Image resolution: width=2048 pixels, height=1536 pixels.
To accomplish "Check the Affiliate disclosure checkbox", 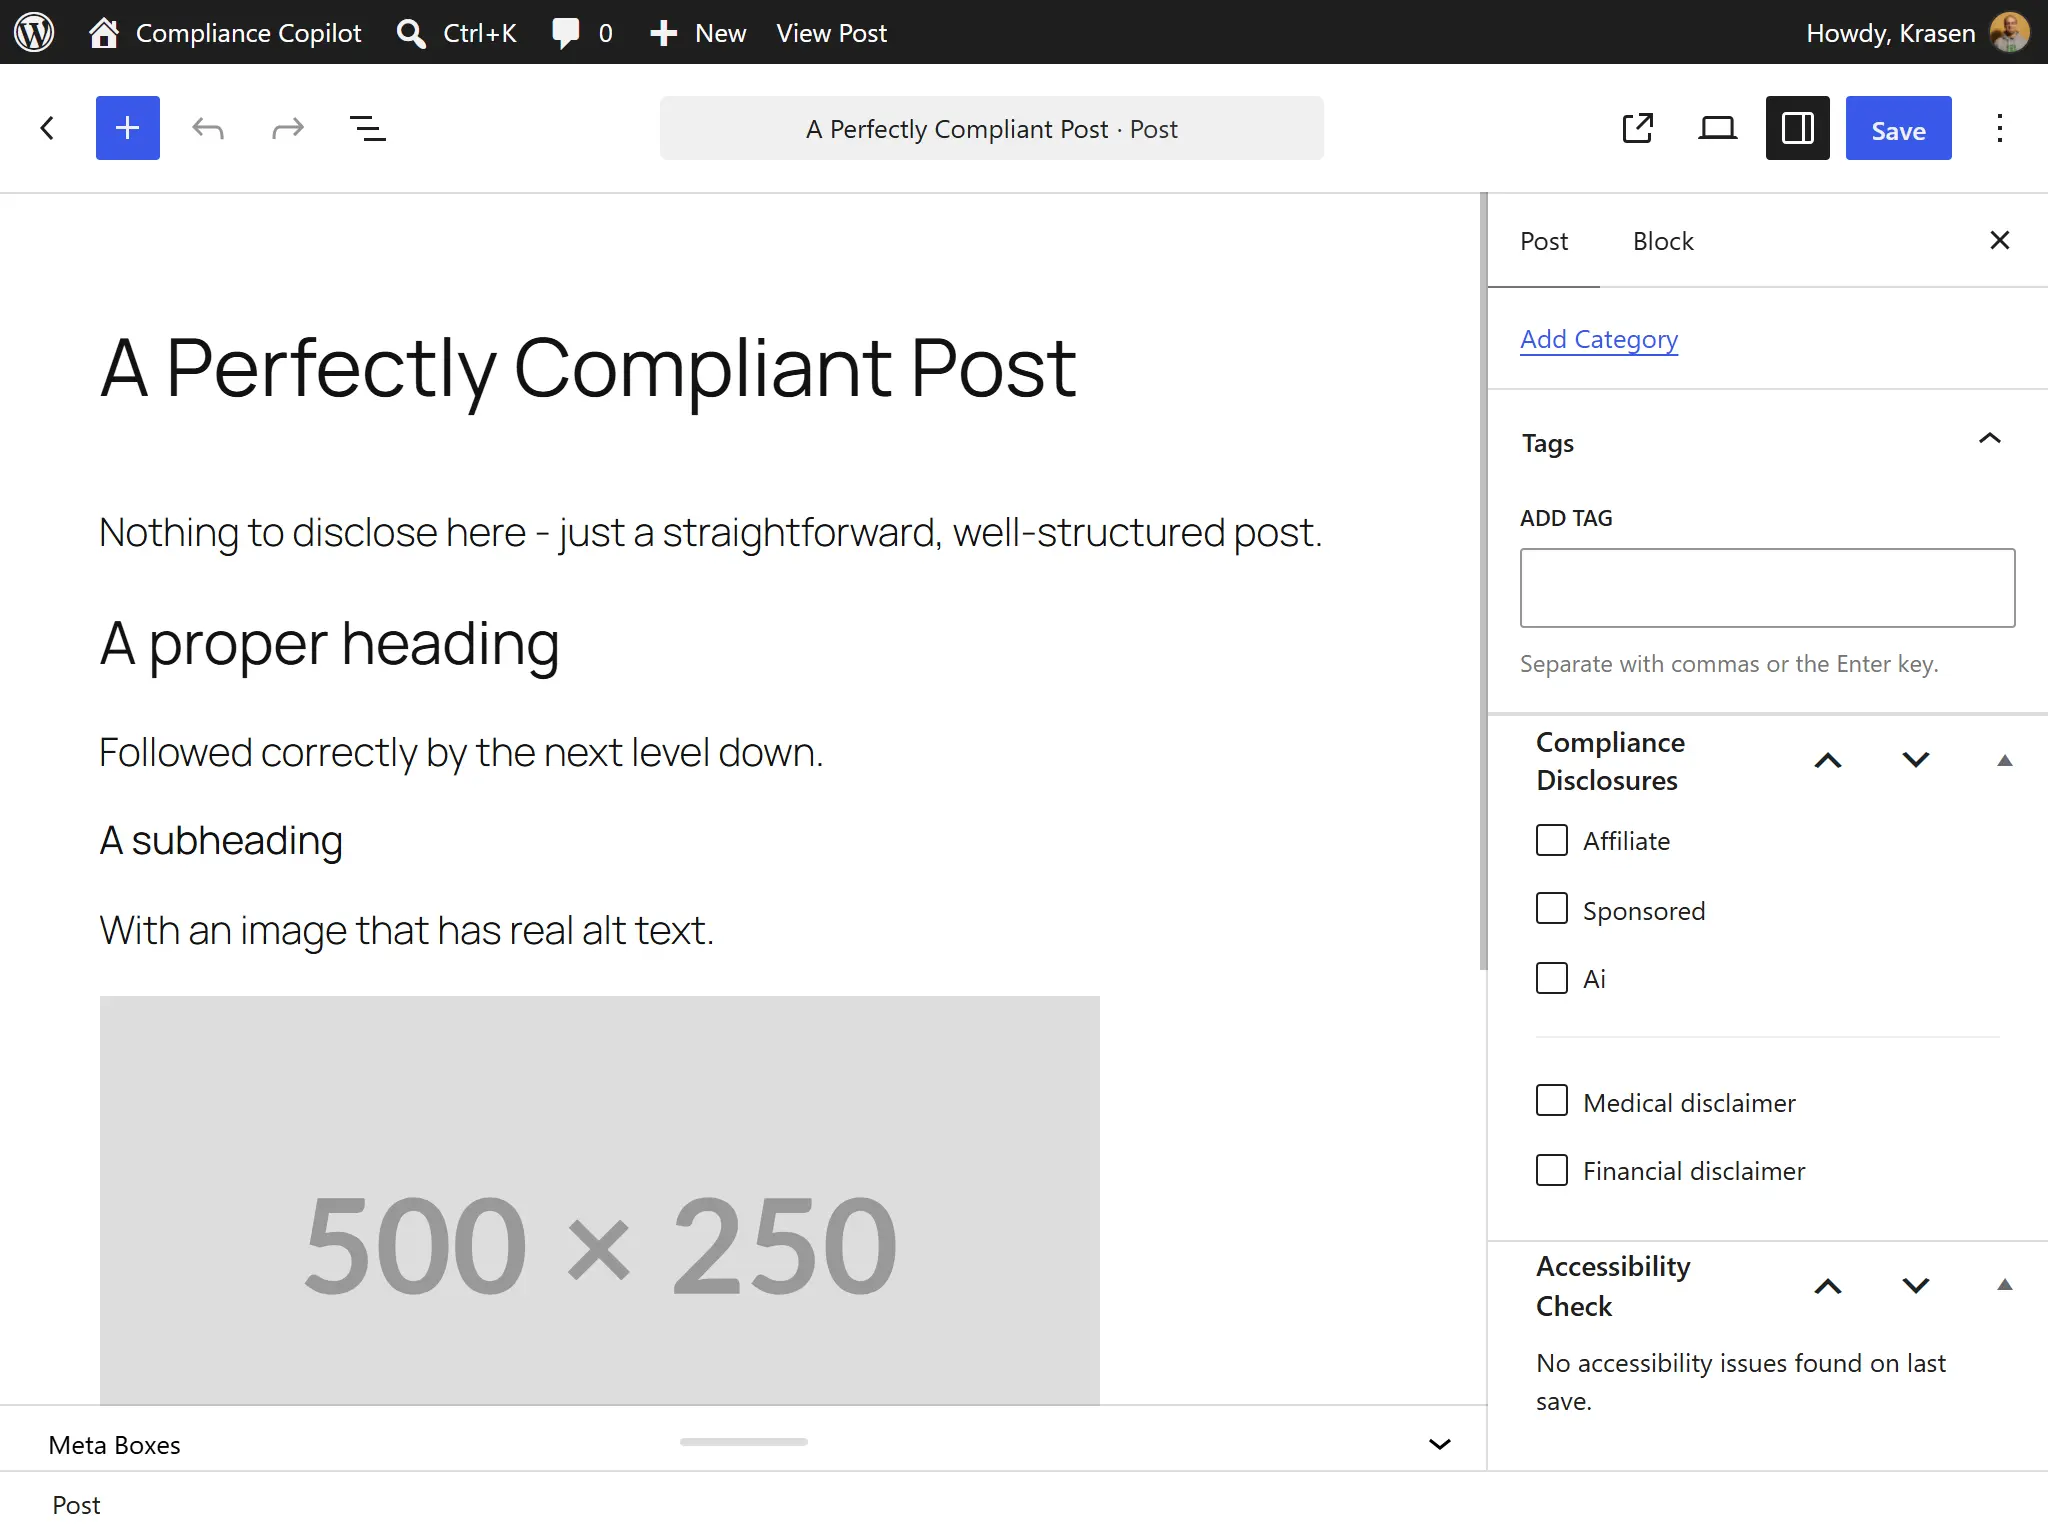I will 1551,840.
